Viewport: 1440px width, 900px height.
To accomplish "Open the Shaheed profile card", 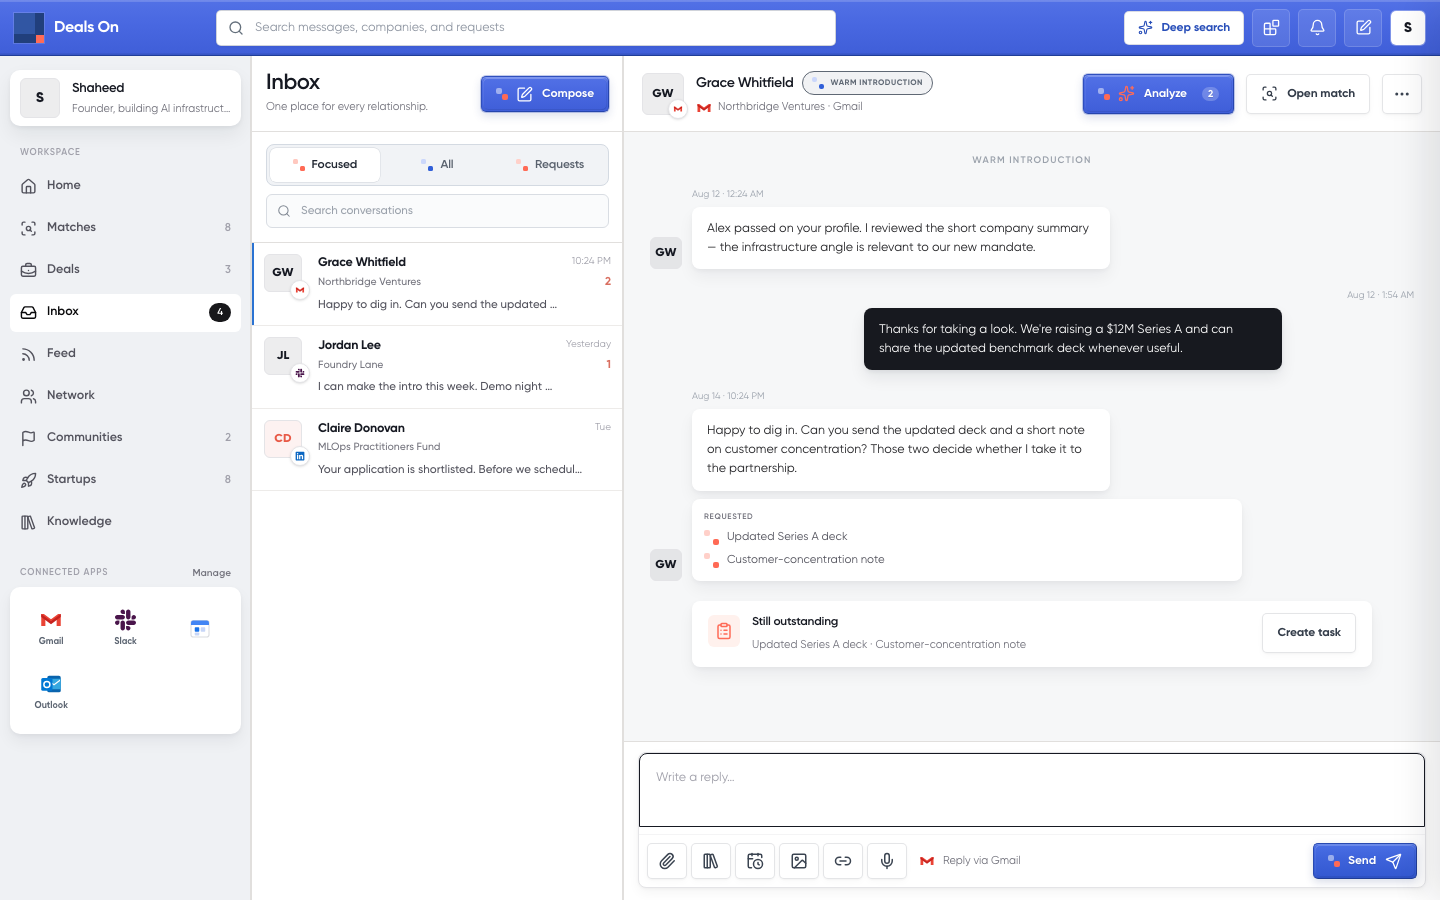I will click(x=125, y=98).
